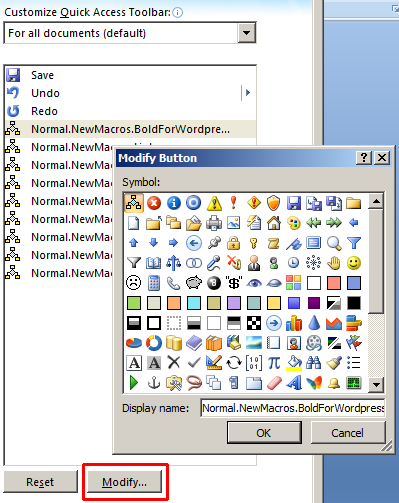Select the microphone symbol

[214, 263]
